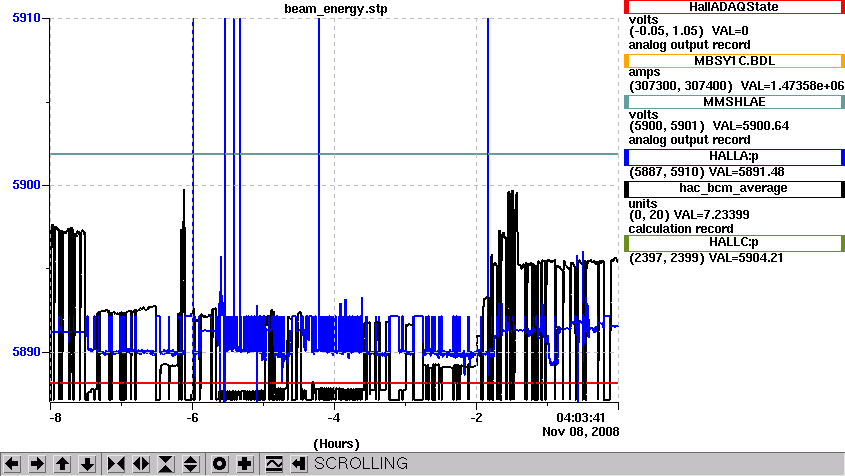Click the VAL=0 readout for HallADAQState

click(730, 31)
